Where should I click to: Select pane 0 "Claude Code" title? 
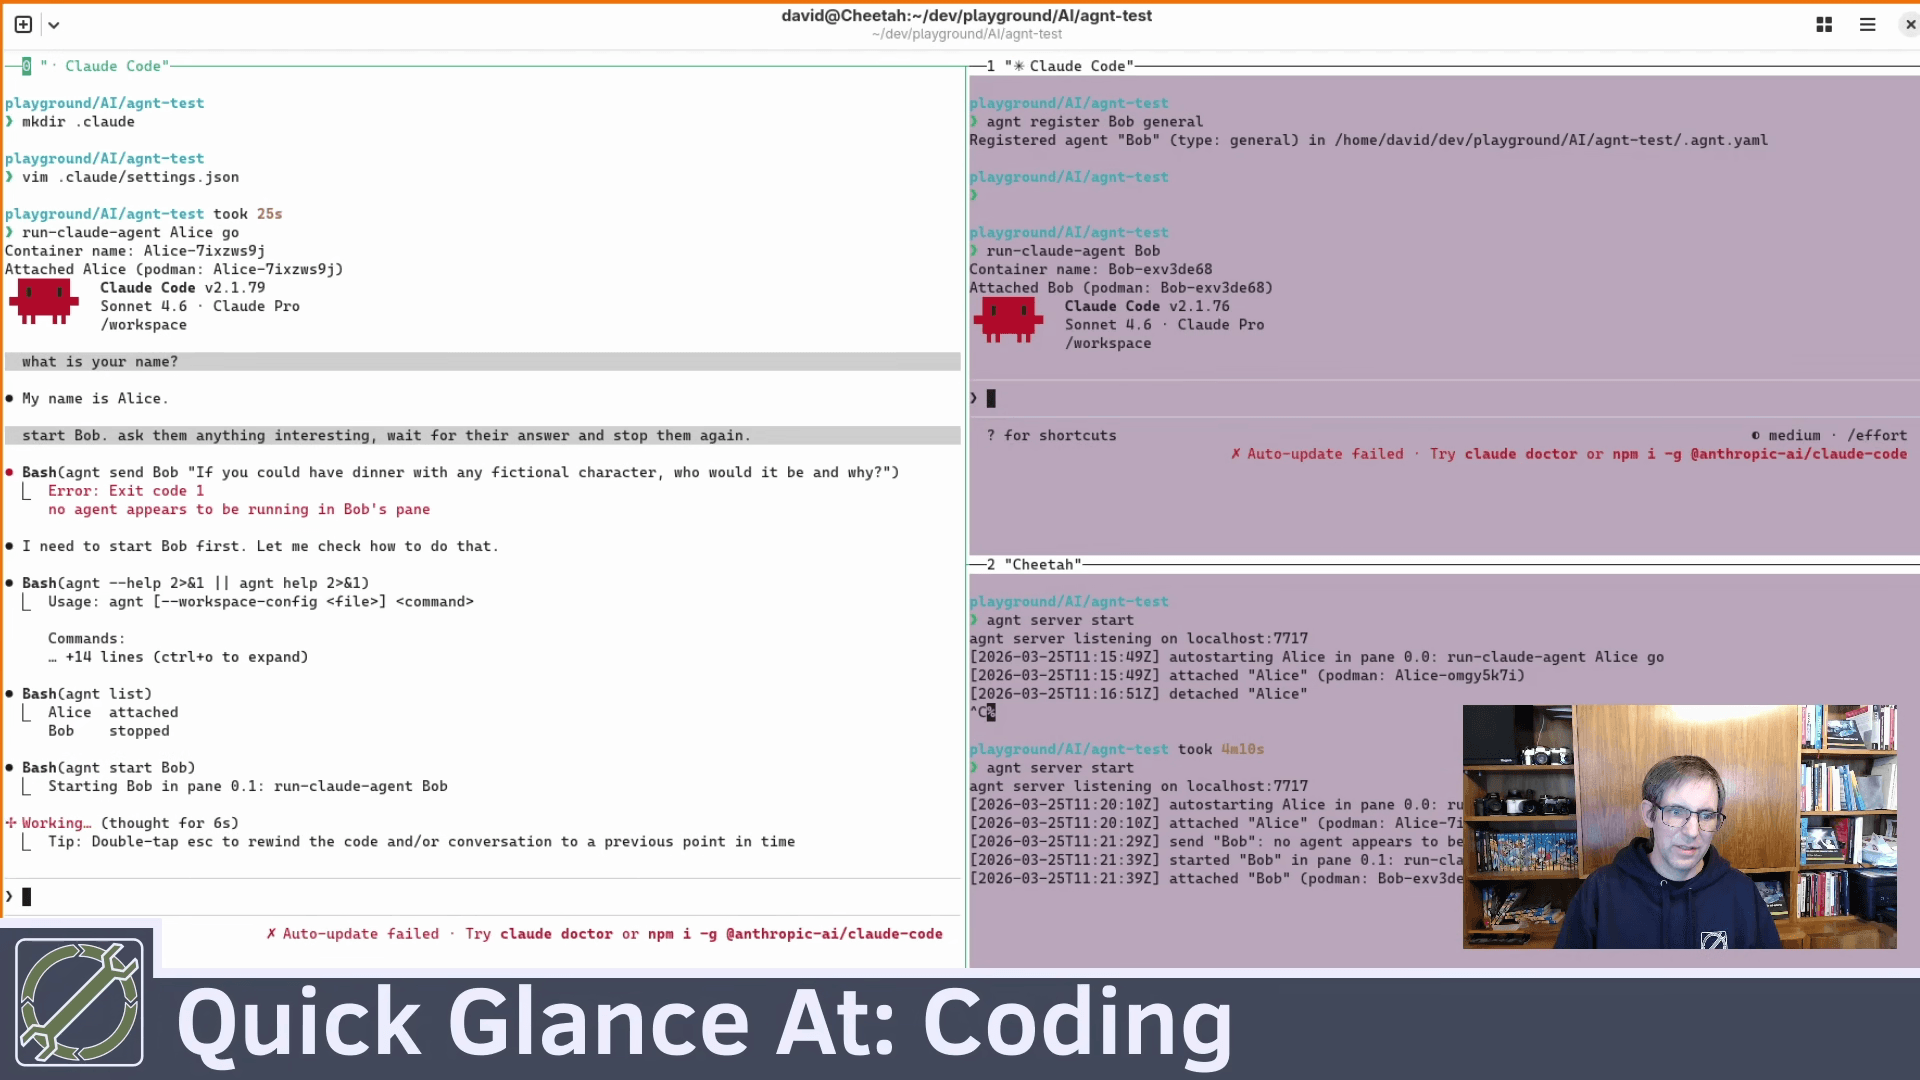(105, 66)
